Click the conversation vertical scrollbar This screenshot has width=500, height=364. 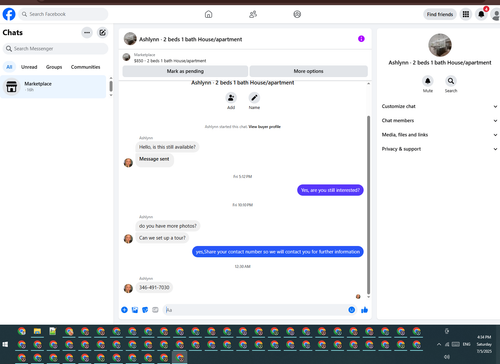click(368, 205)
